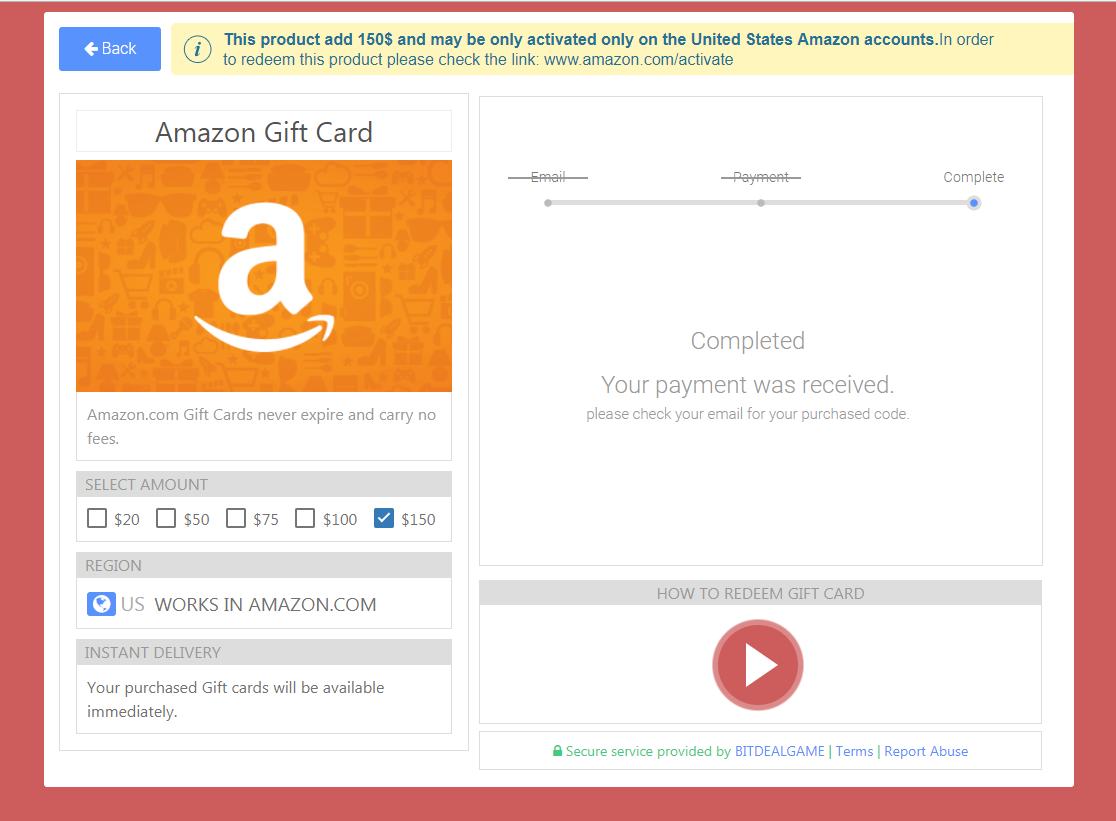Select the Complete step label

(x=974, y=177)
